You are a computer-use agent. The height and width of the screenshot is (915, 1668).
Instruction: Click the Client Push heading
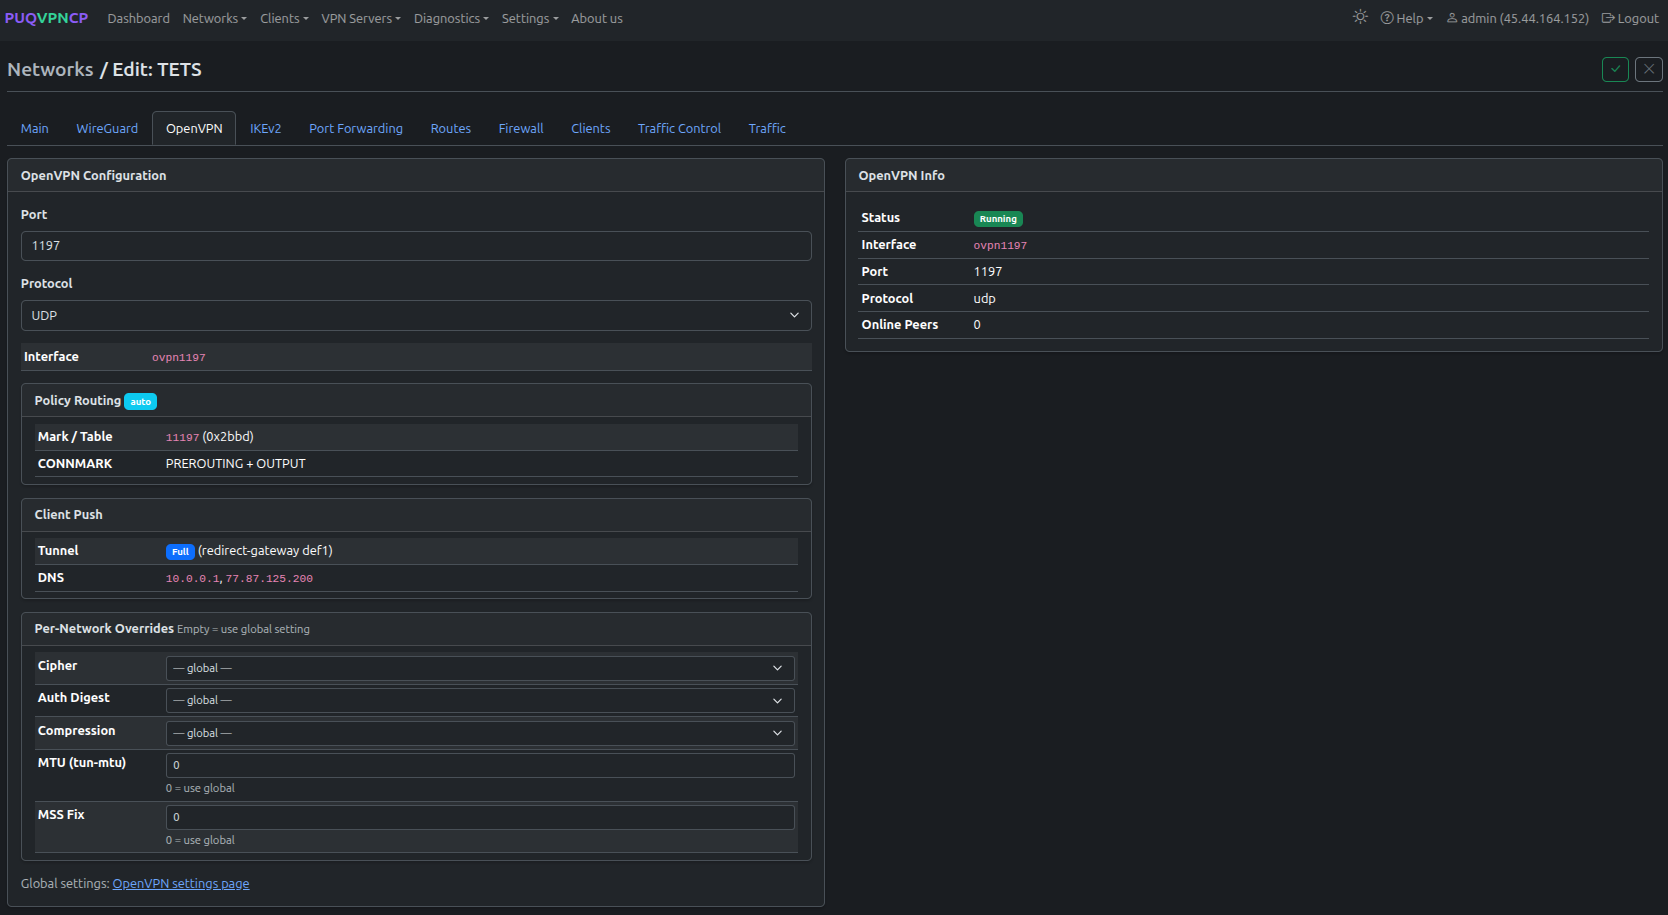click(68, 515)
